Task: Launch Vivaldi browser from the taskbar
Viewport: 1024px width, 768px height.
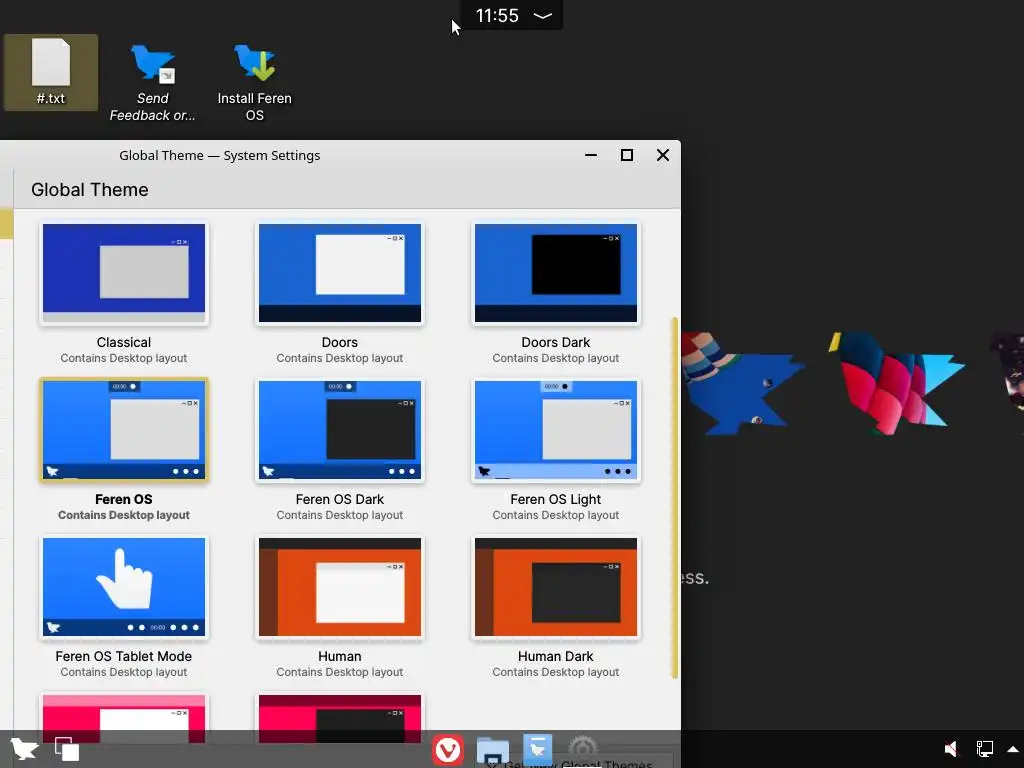Action: point(448,750)
